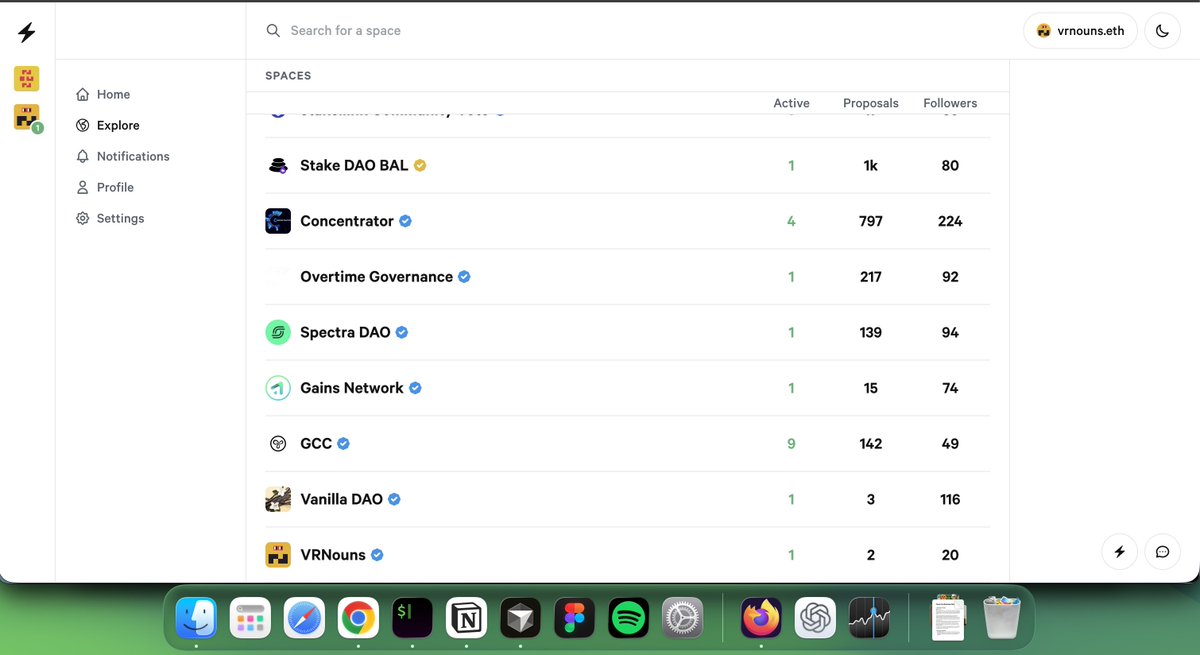Click the Snapshot lightning bolt logo
This screenshot has height=655, width=1200.
pyautogui.click(x=25, y=30)
